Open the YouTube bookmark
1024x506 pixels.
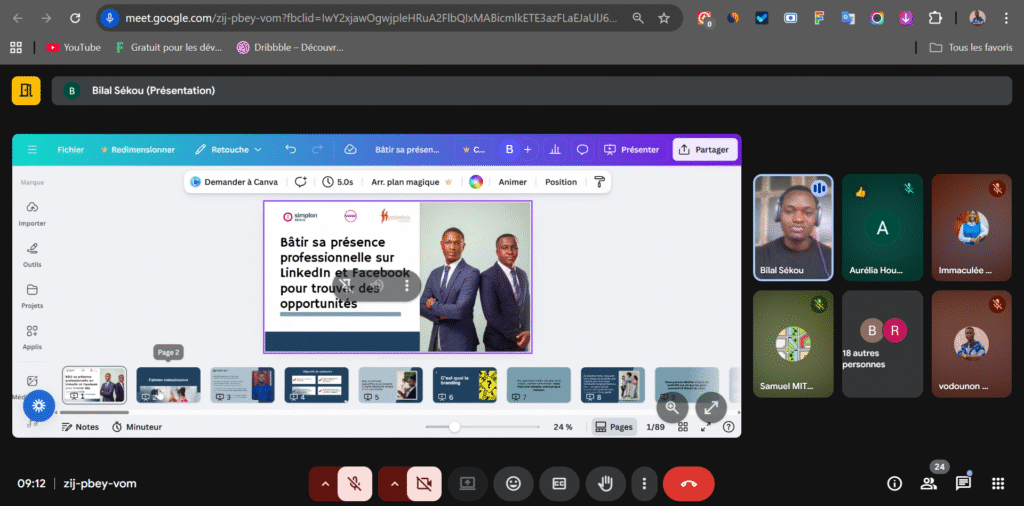point(73,47)
